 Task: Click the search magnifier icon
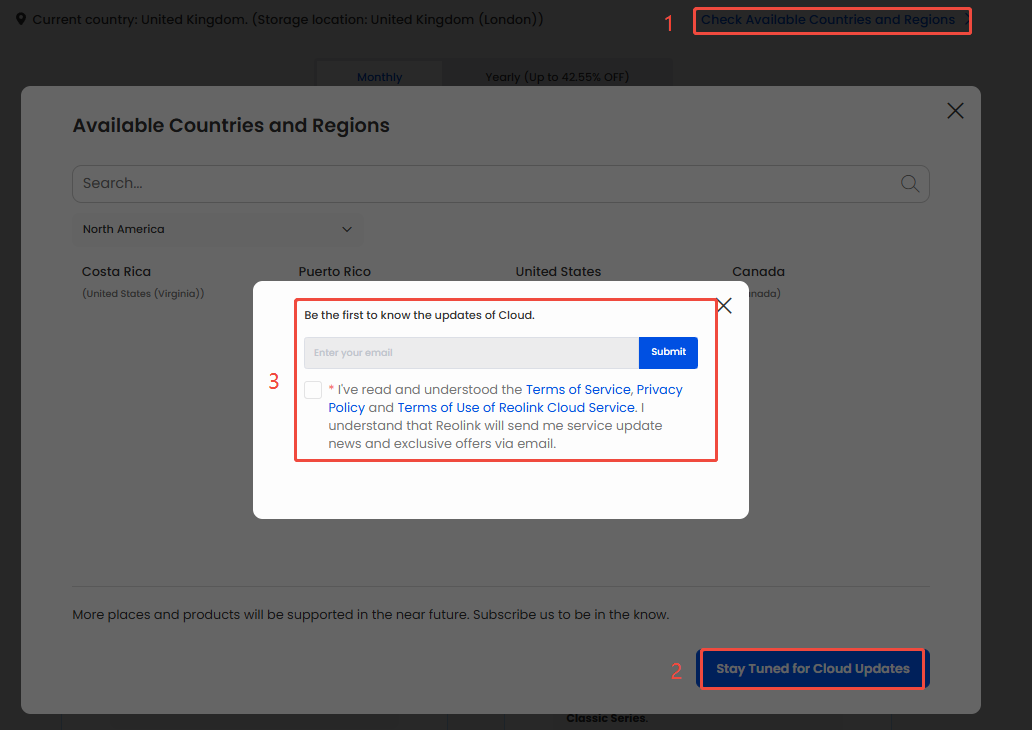tap(910, 184)
